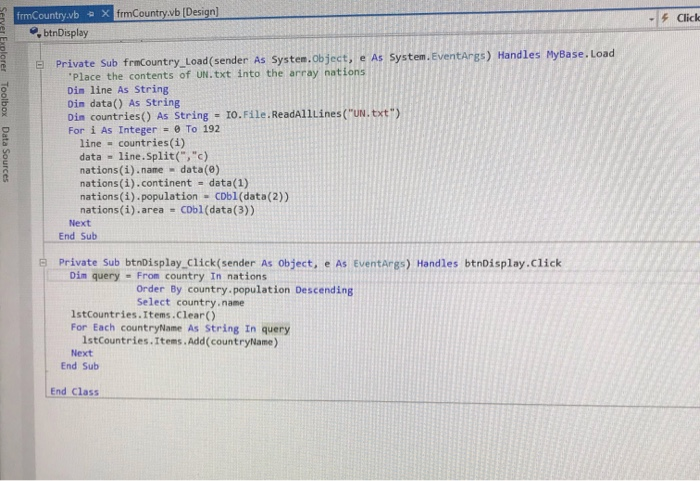The height and width of the screenshot is (481, 700).
Task: Open the Click event dropdown
Action: click(x=688, y=18)
